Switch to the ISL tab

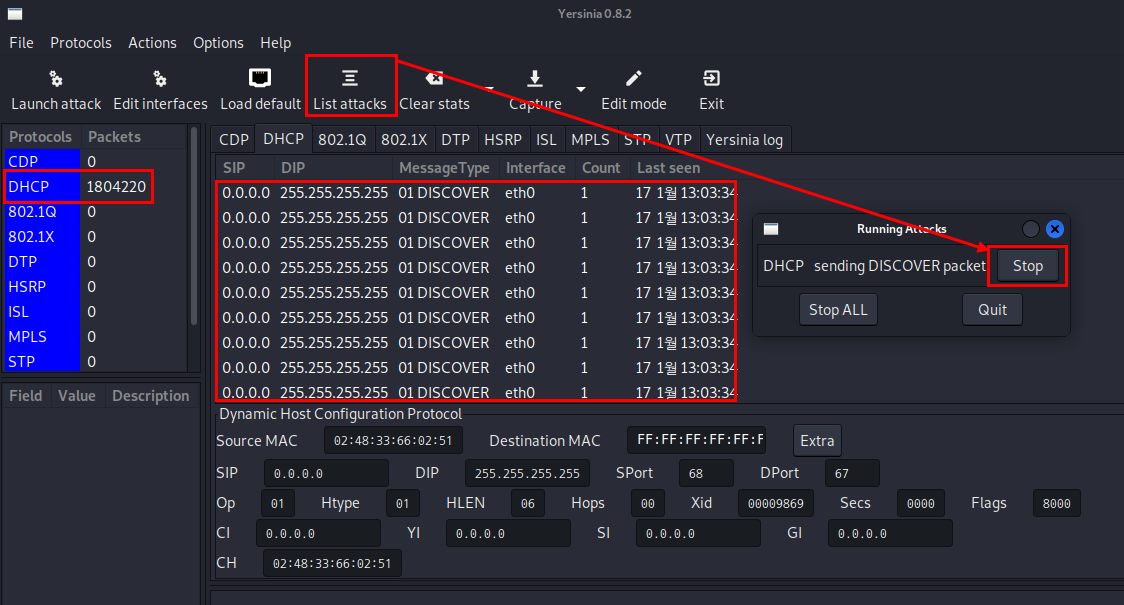[546, 140]
